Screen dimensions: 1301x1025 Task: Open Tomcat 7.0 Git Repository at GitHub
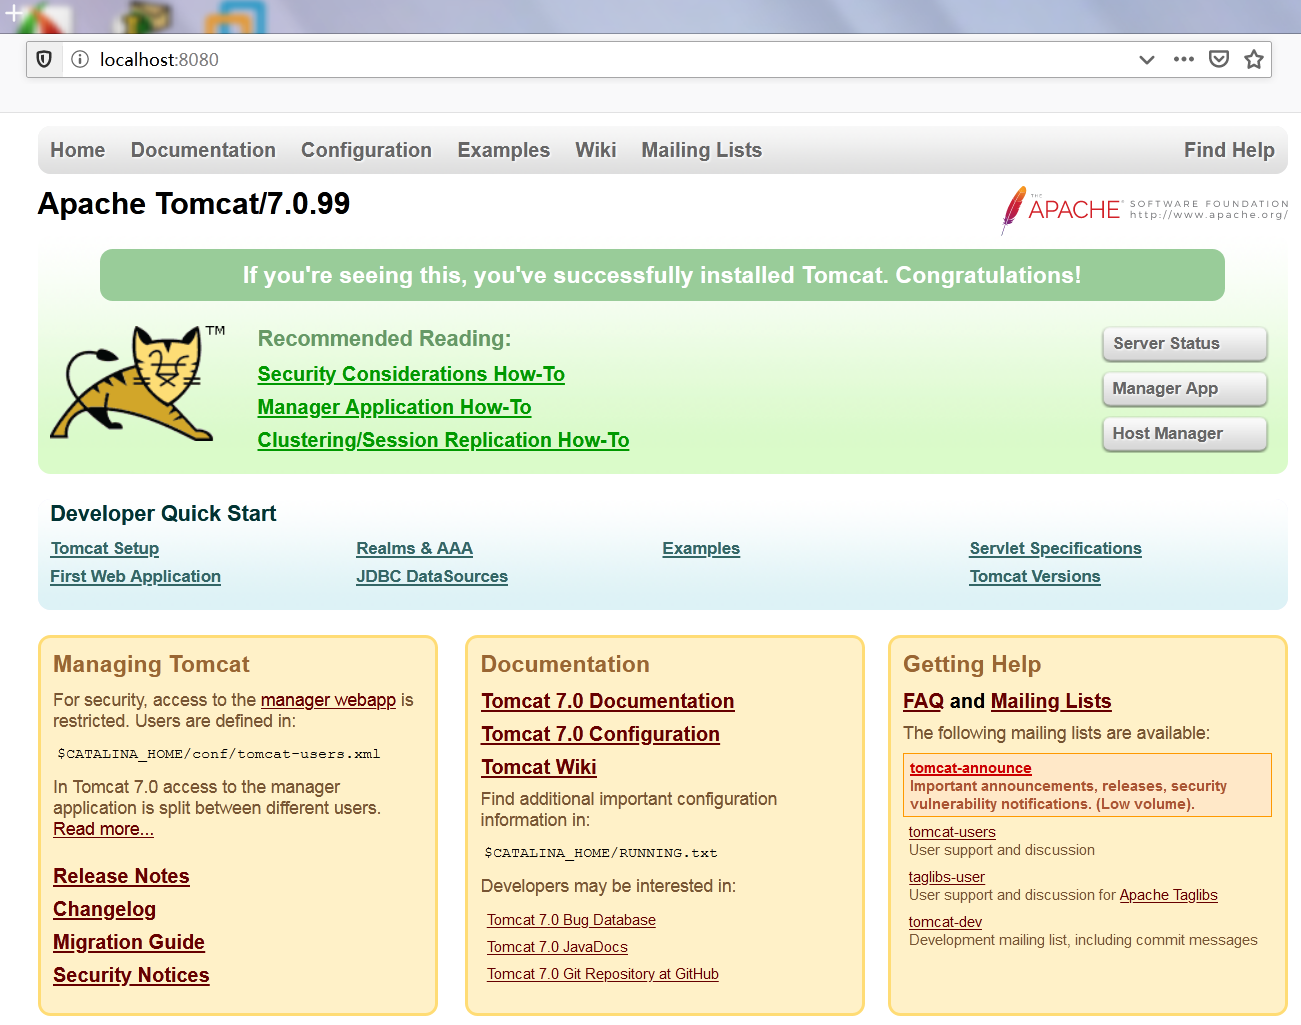point(603,974)
